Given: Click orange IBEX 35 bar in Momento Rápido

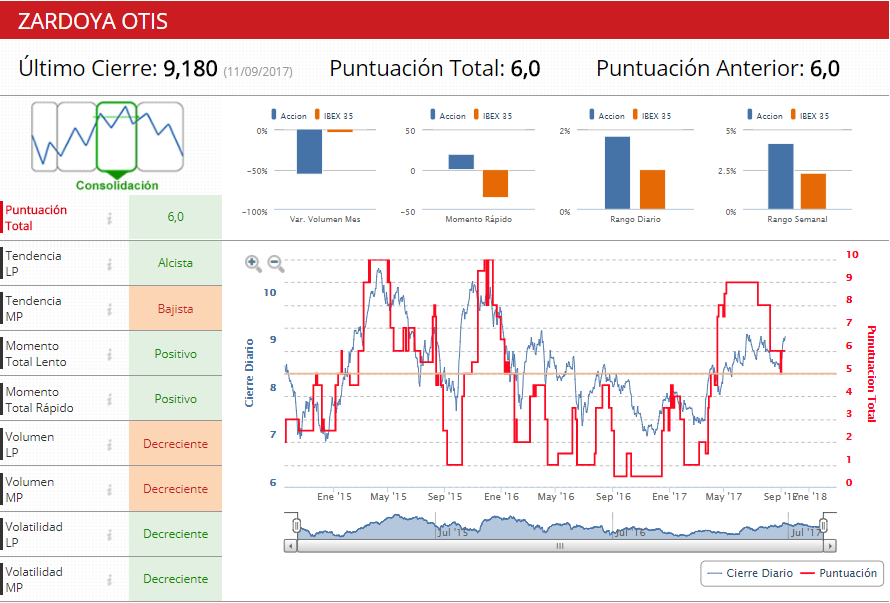Looking at the screenshot, I should click(x=496, y=184).
